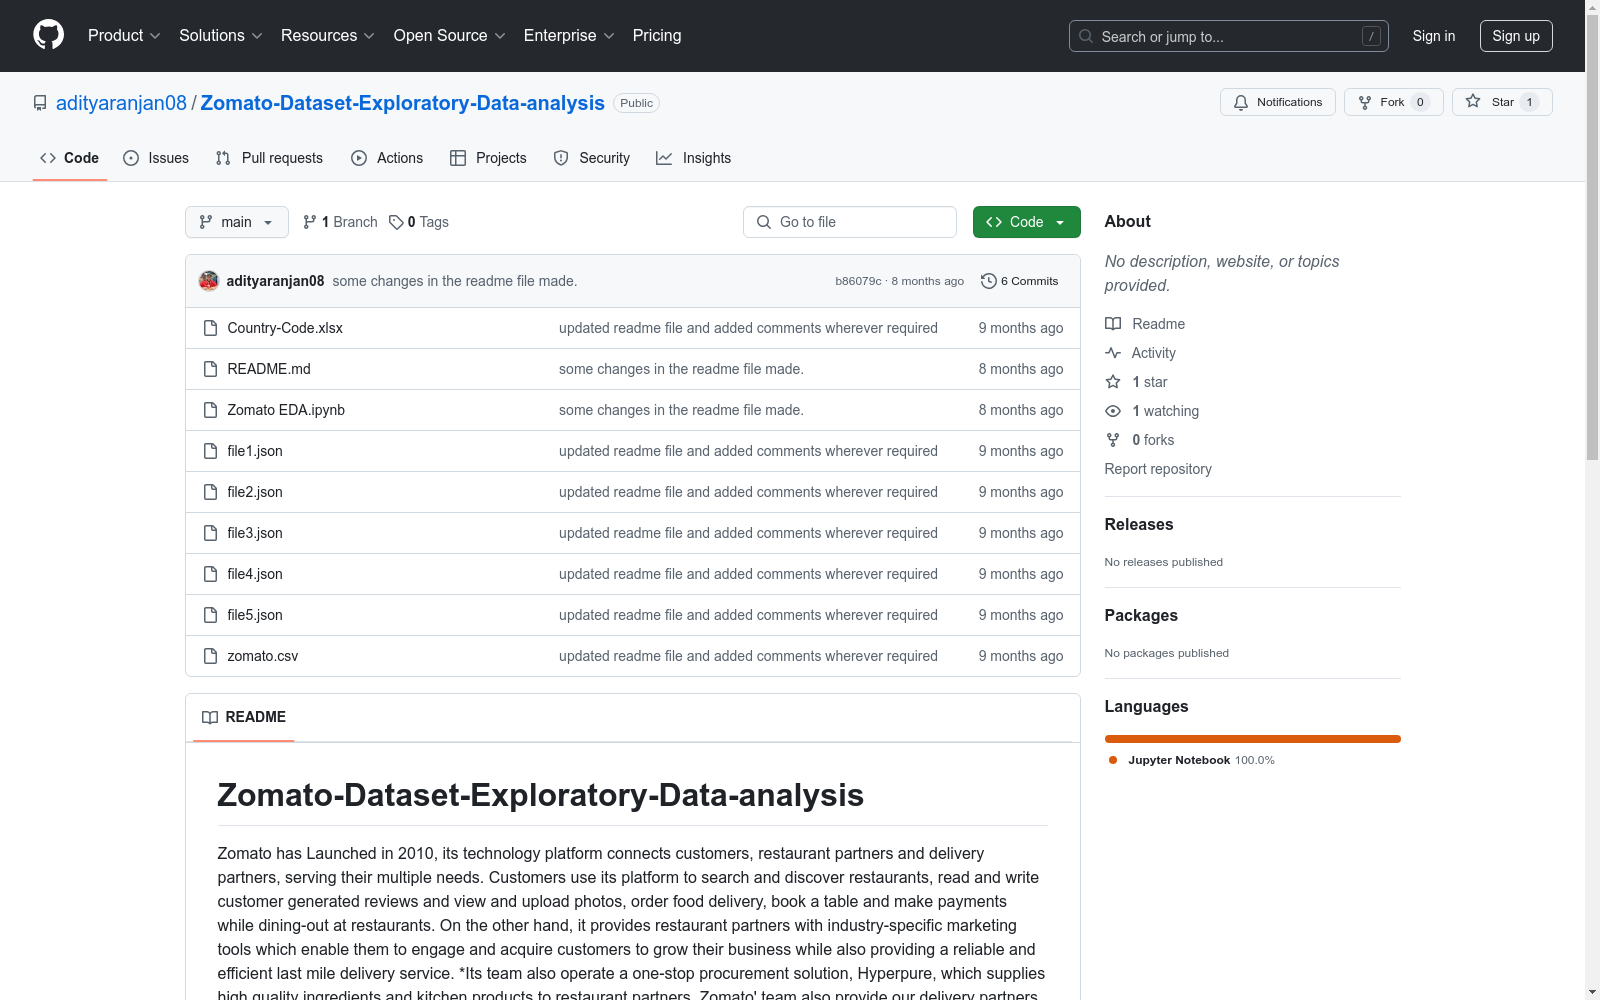Click file icon beside file4.json
1600x1000 pixels.
[210, 574]
